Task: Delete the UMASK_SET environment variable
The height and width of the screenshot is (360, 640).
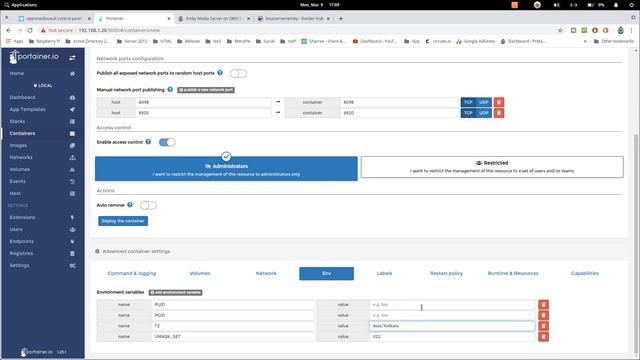Action: 543,336
